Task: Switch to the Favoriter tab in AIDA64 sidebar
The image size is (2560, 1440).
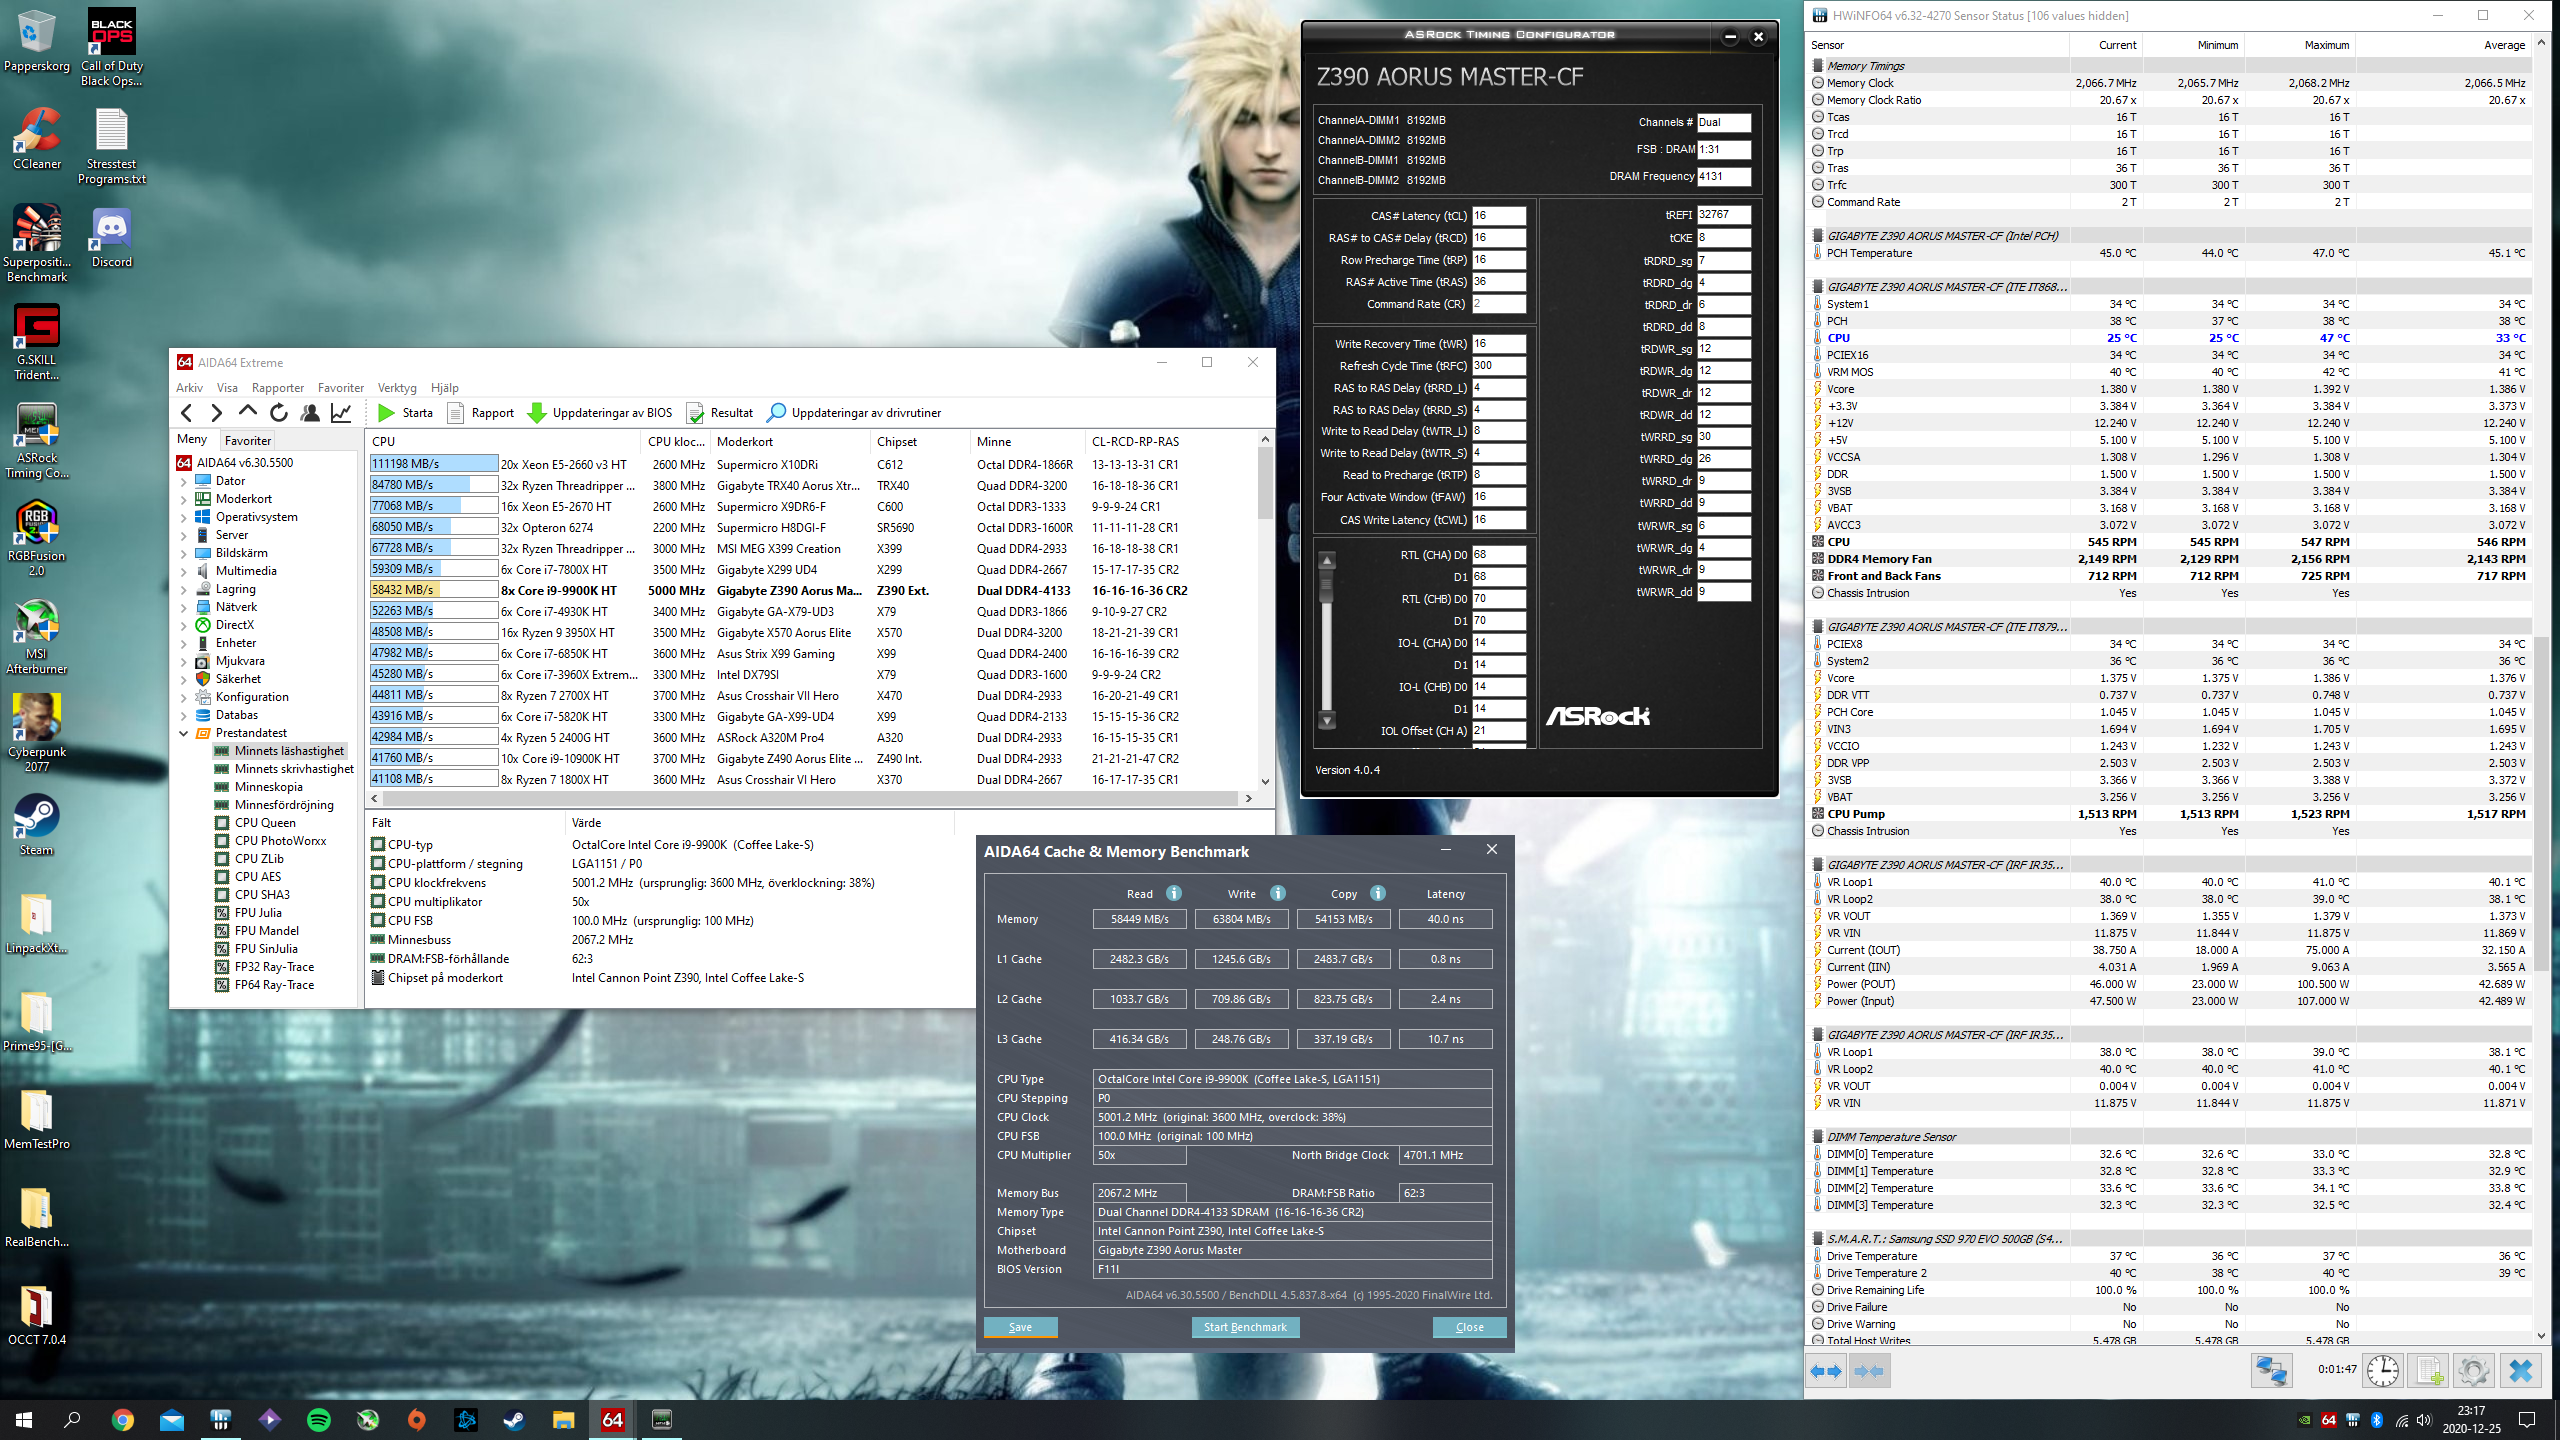Action: (248, 440)
